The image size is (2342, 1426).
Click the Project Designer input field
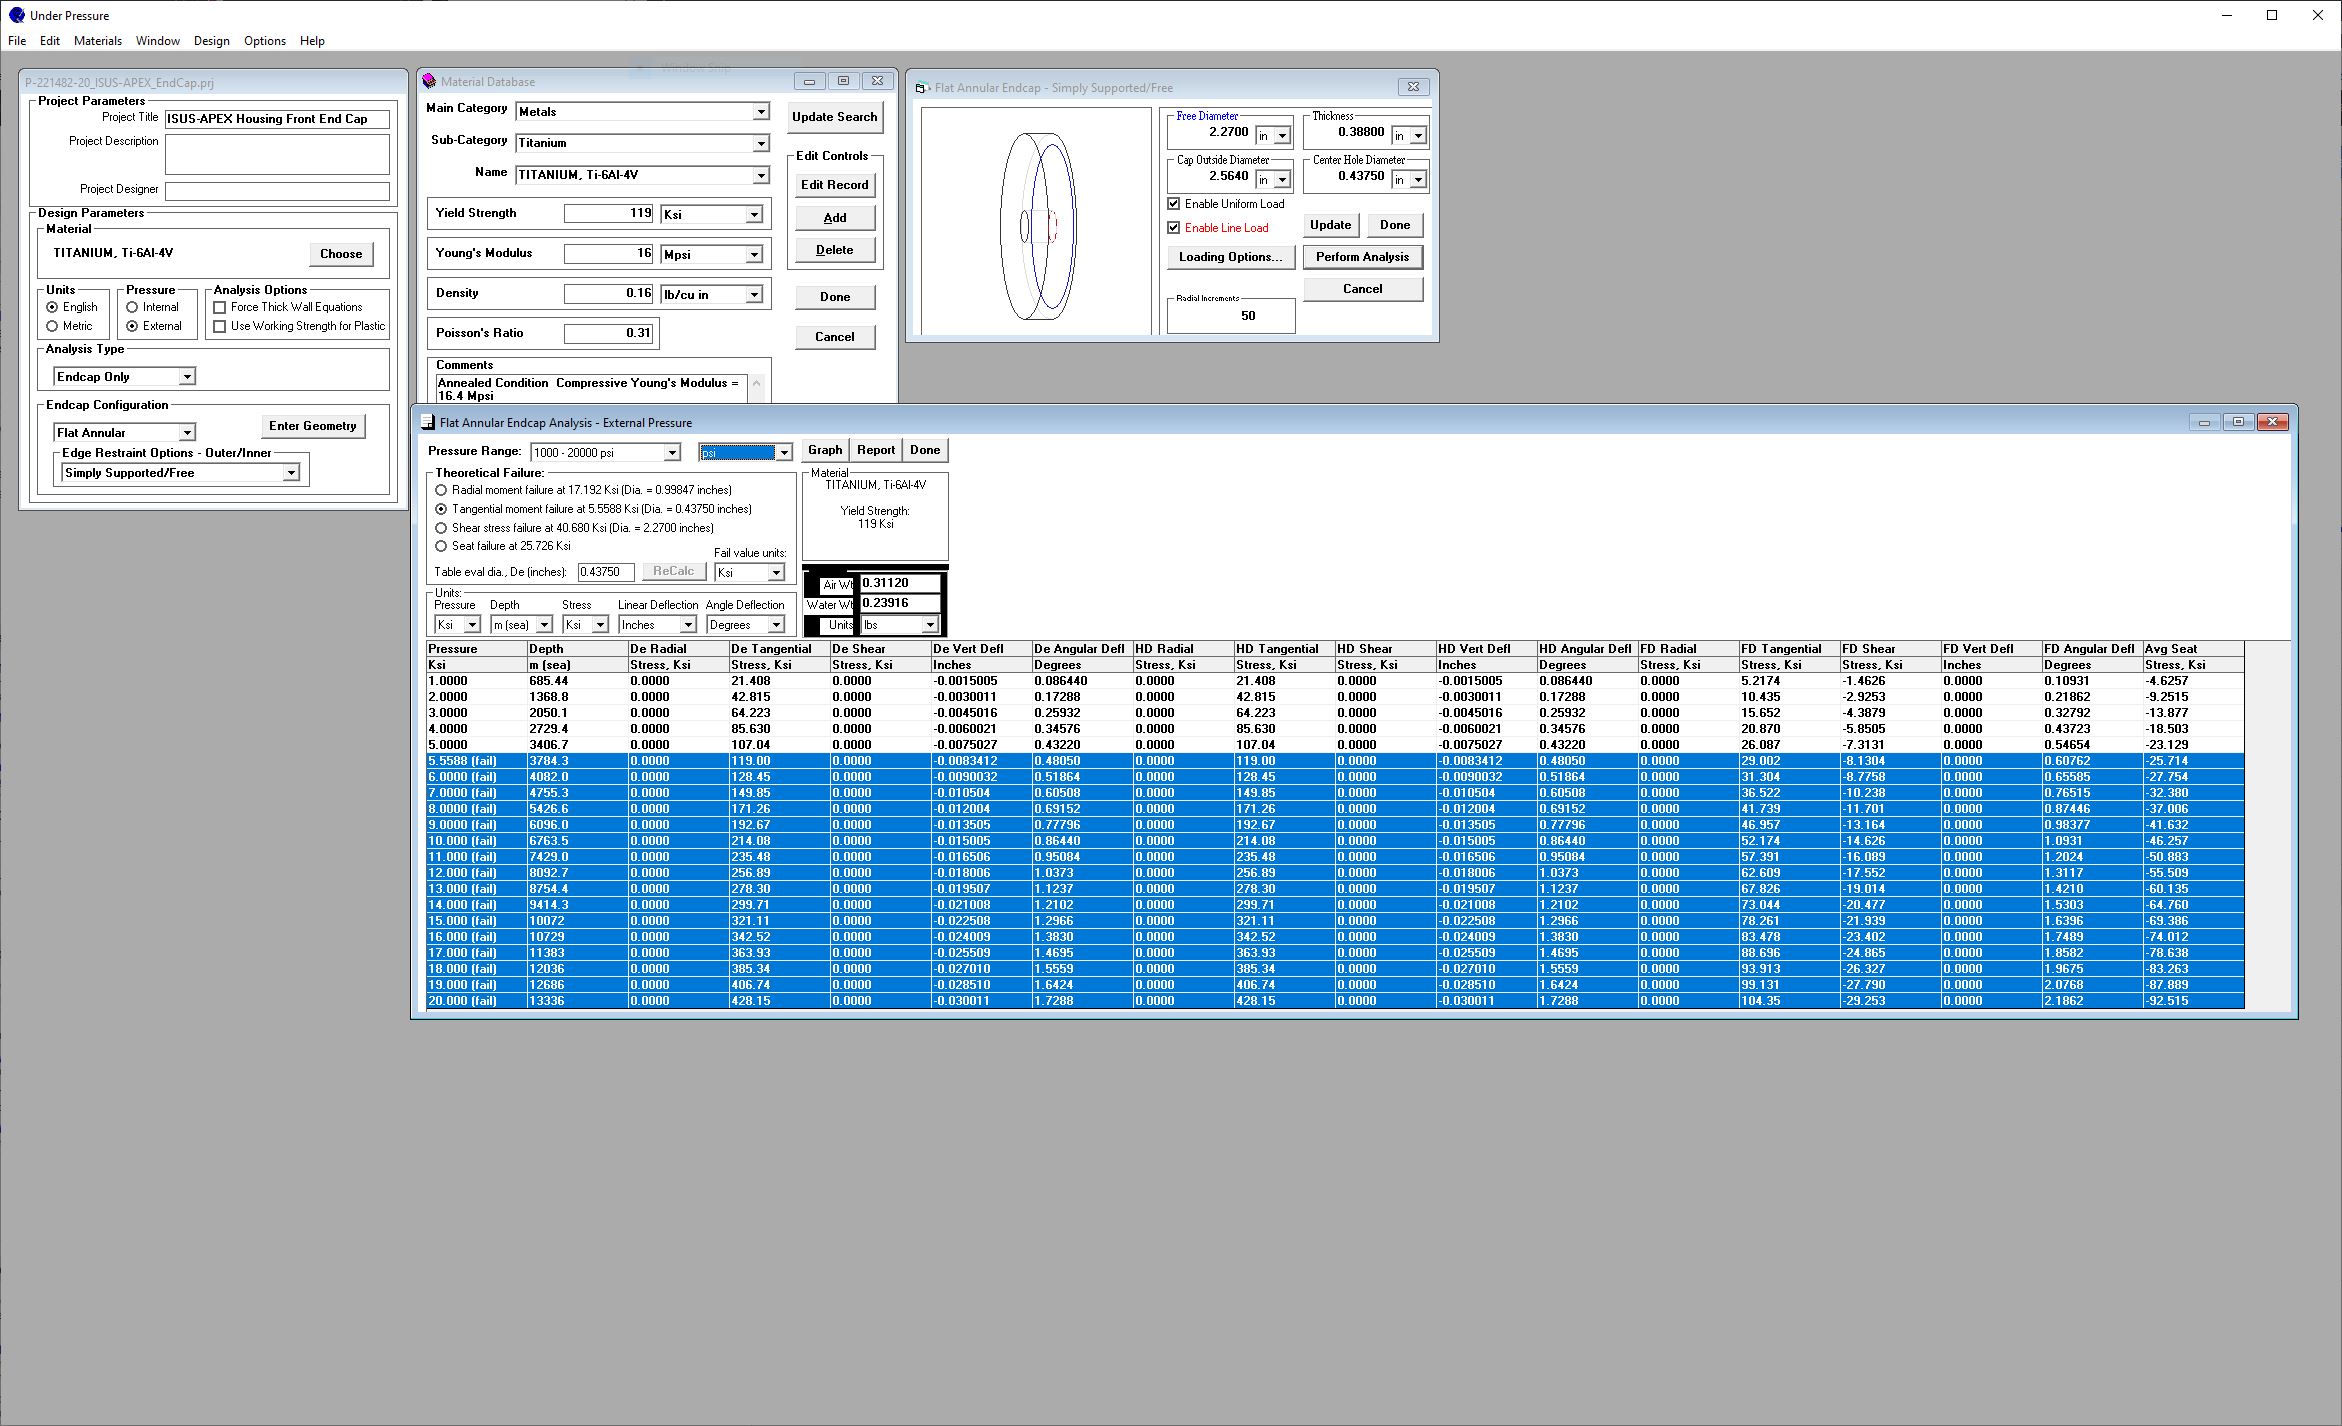pyautogui.click(x=277, y=190)
